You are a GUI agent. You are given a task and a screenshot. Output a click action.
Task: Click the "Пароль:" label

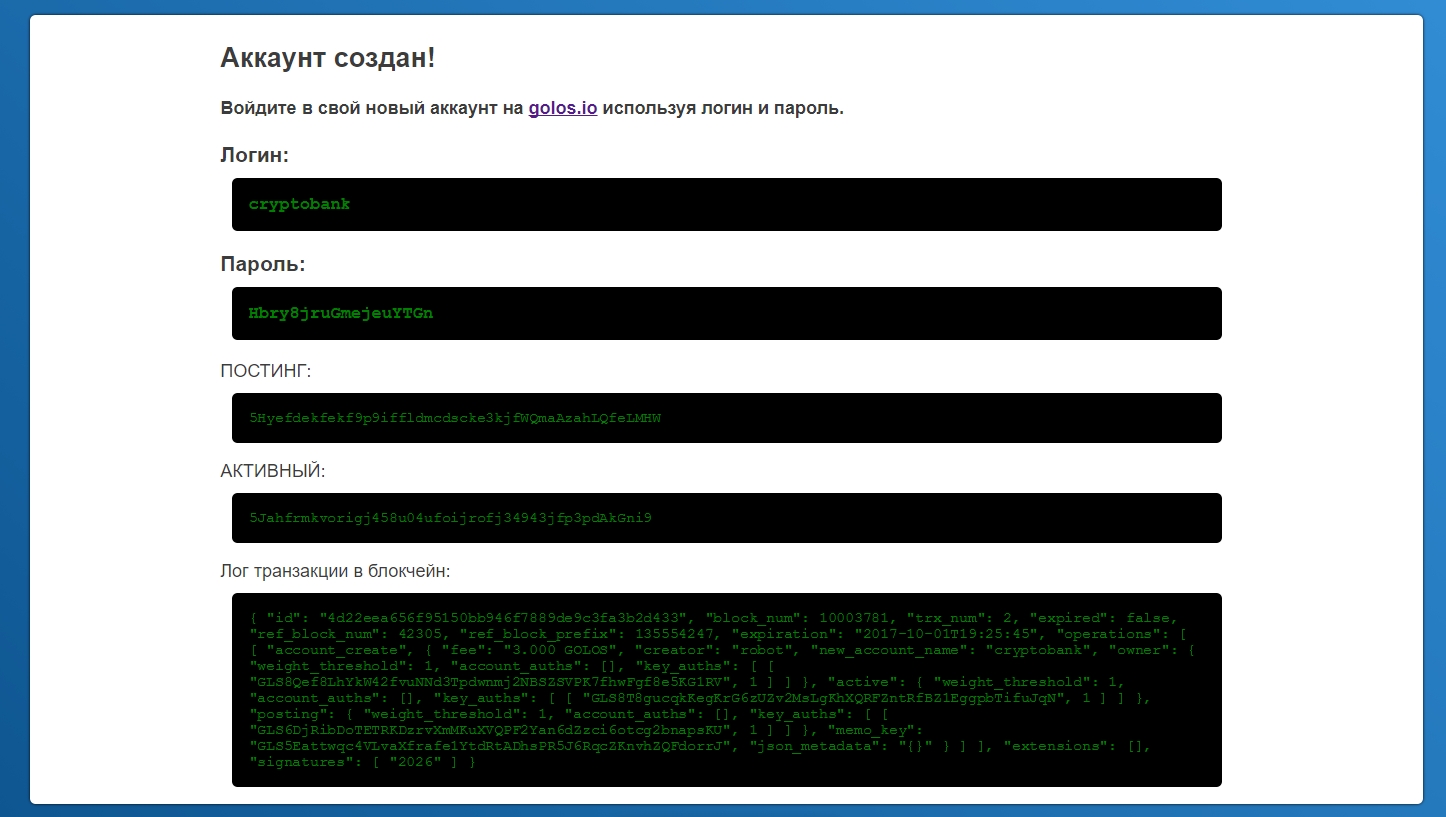tap(262, 264)
